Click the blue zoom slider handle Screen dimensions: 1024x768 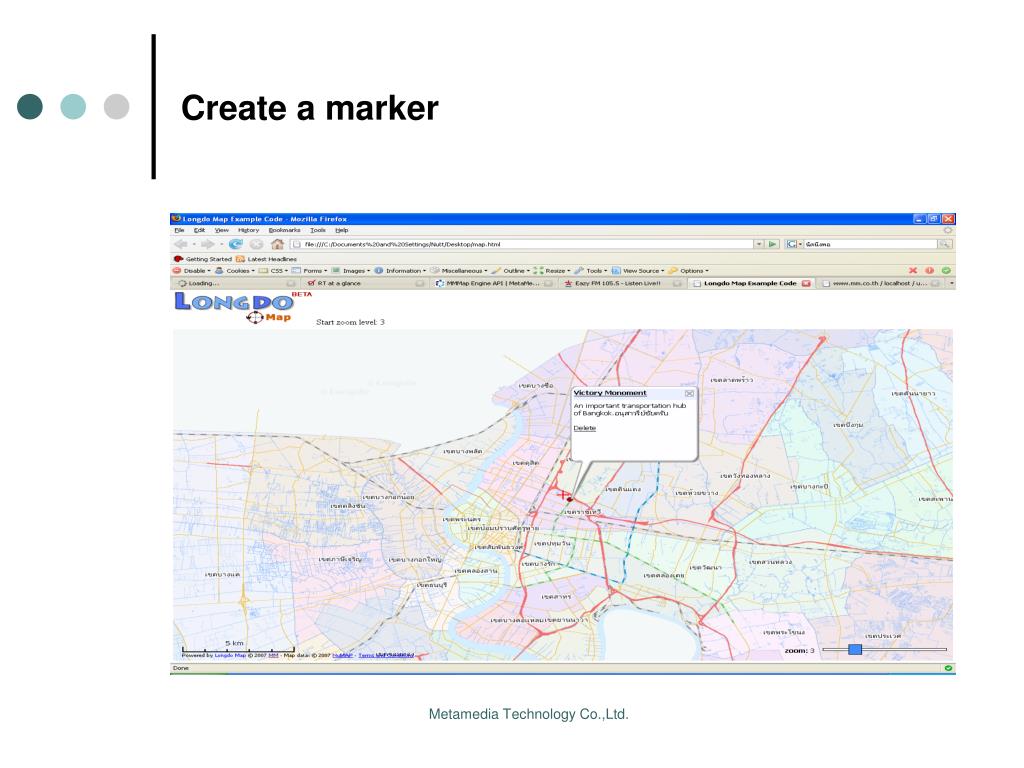(x=855, y=650)
